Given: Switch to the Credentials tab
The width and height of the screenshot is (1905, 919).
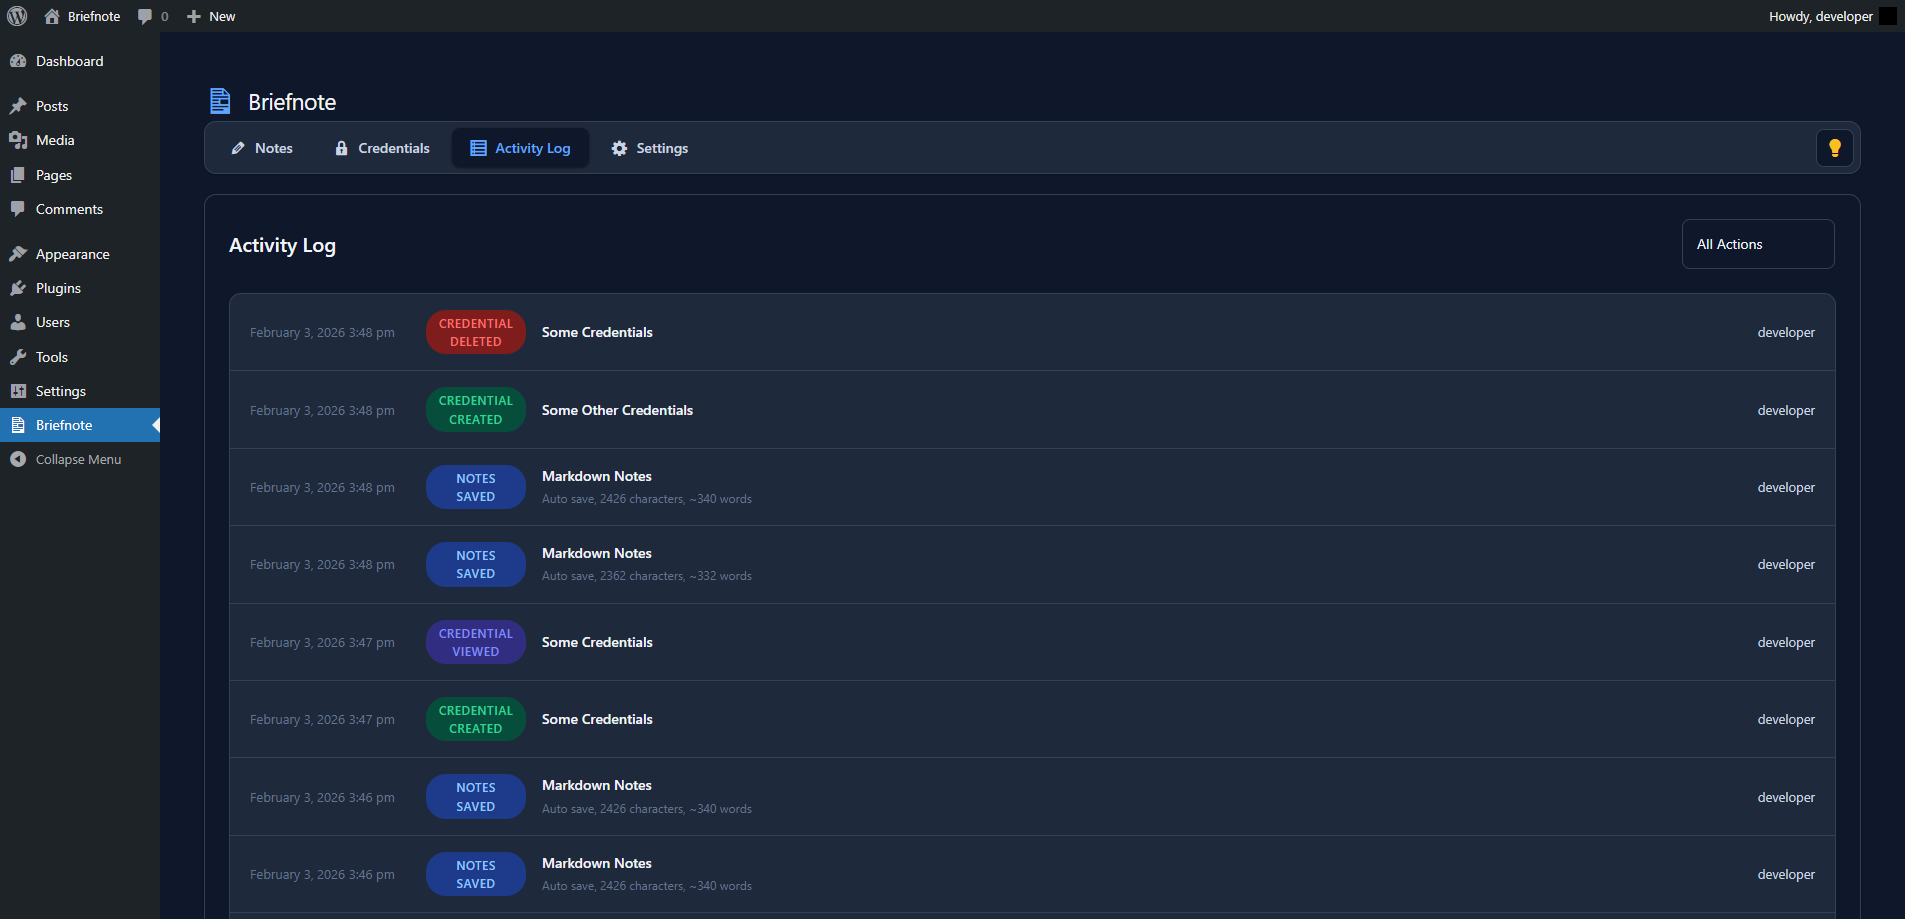Looking at the screenshot, I should tap(382, 148).
